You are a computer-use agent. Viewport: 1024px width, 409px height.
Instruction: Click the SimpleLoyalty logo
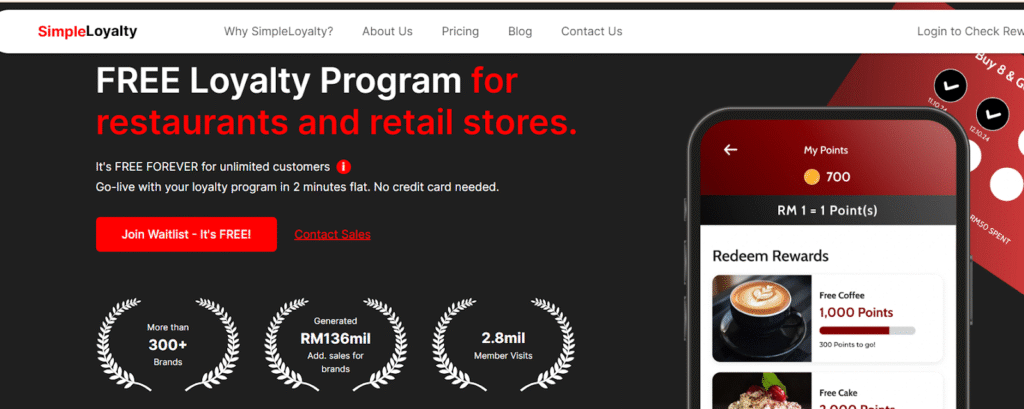click(87, 31)
